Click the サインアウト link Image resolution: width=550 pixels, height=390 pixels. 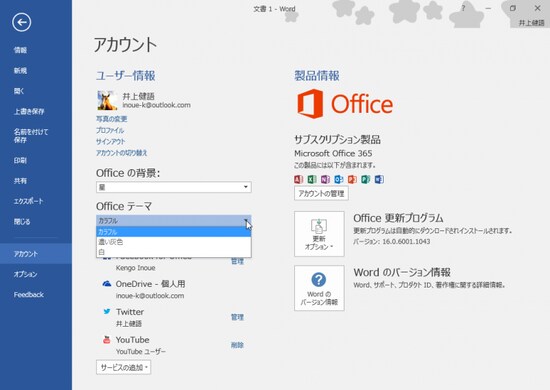point(110,141)
